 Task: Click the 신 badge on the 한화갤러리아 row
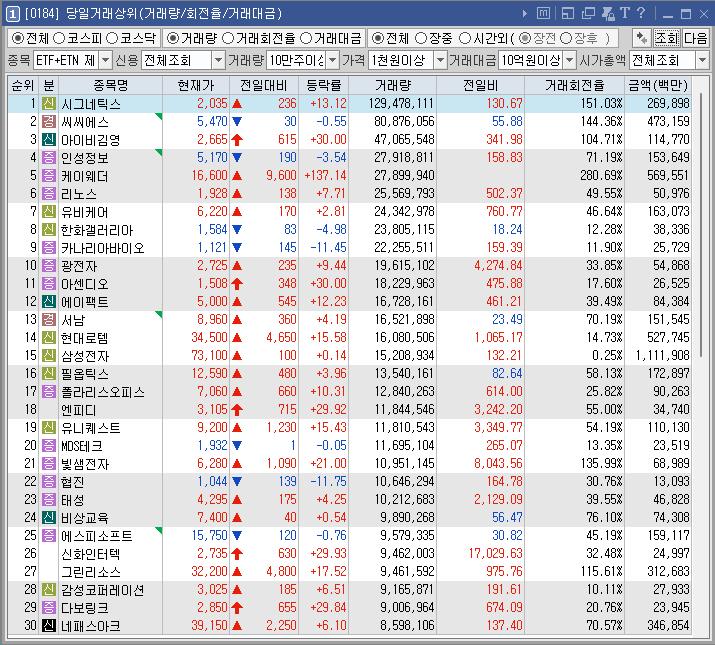49,229
